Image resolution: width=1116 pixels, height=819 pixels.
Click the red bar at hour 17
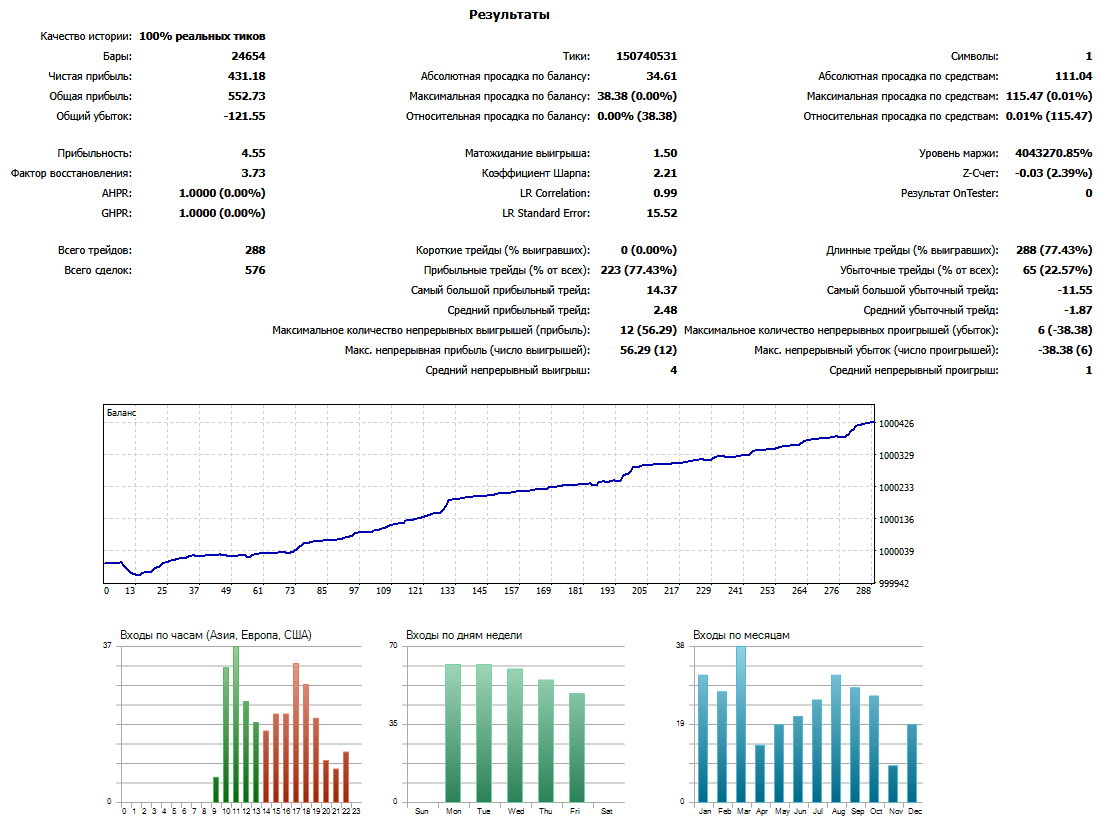click(296, 732)
